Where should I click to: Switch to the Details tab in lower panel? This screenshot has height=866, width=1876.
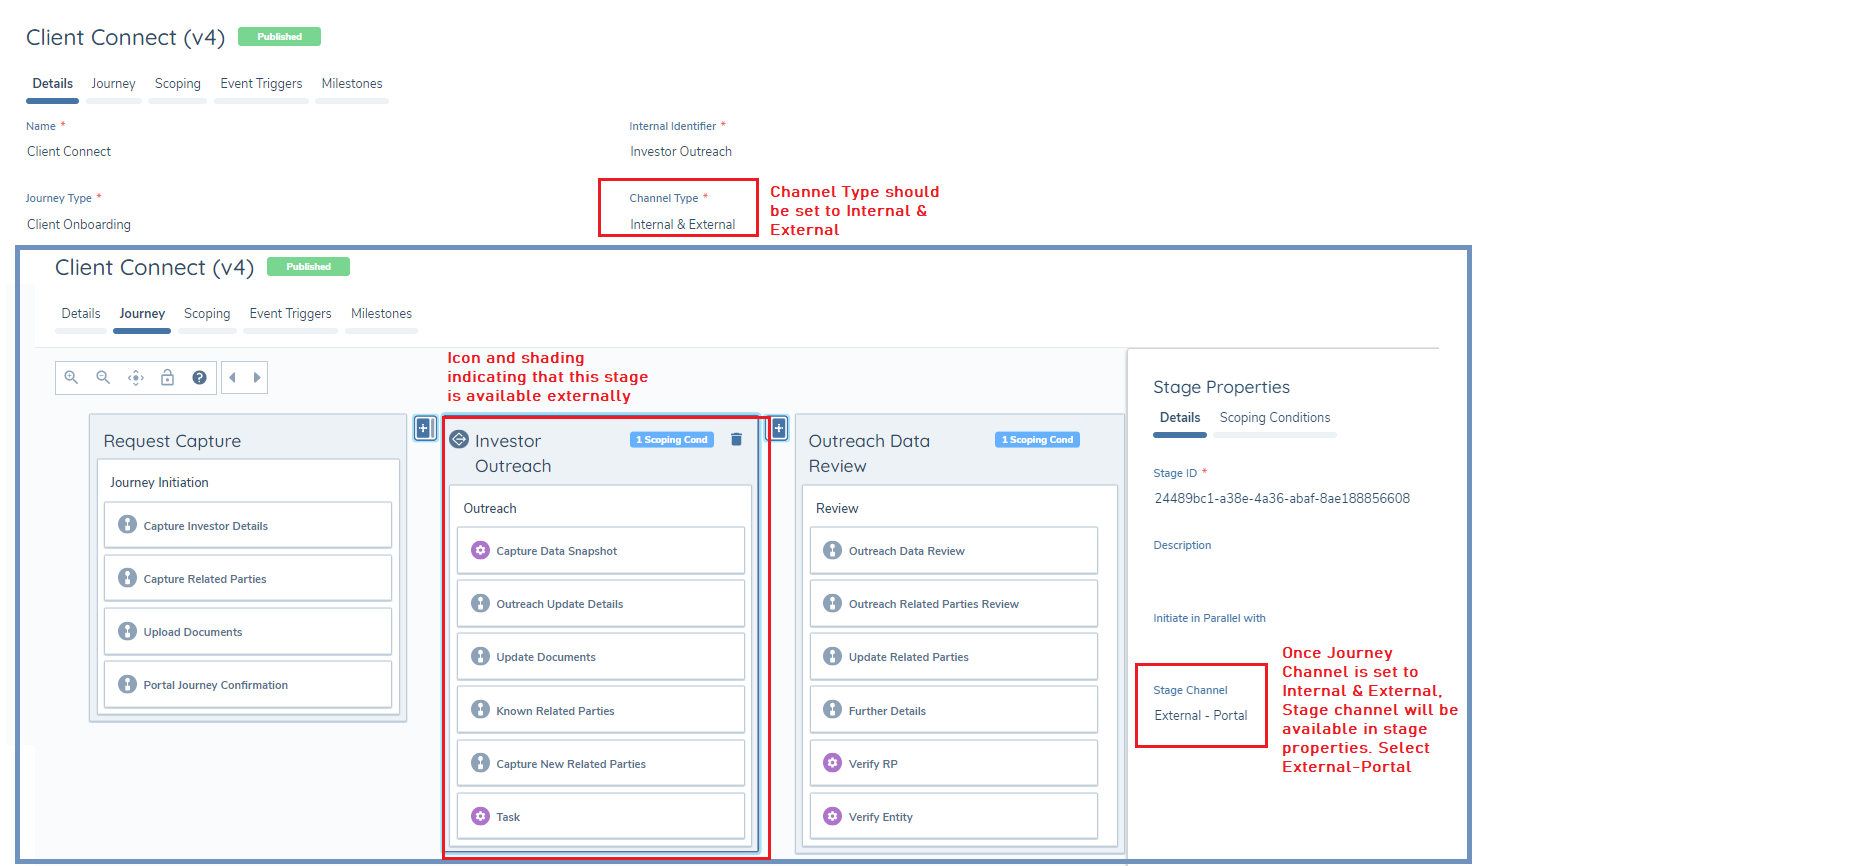(x=81, y=314)
